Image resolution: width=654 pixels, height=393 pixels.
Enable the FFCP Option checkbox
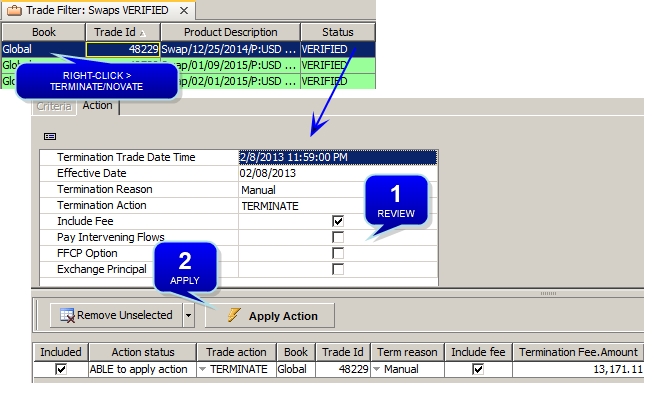[x=338, y=253]
